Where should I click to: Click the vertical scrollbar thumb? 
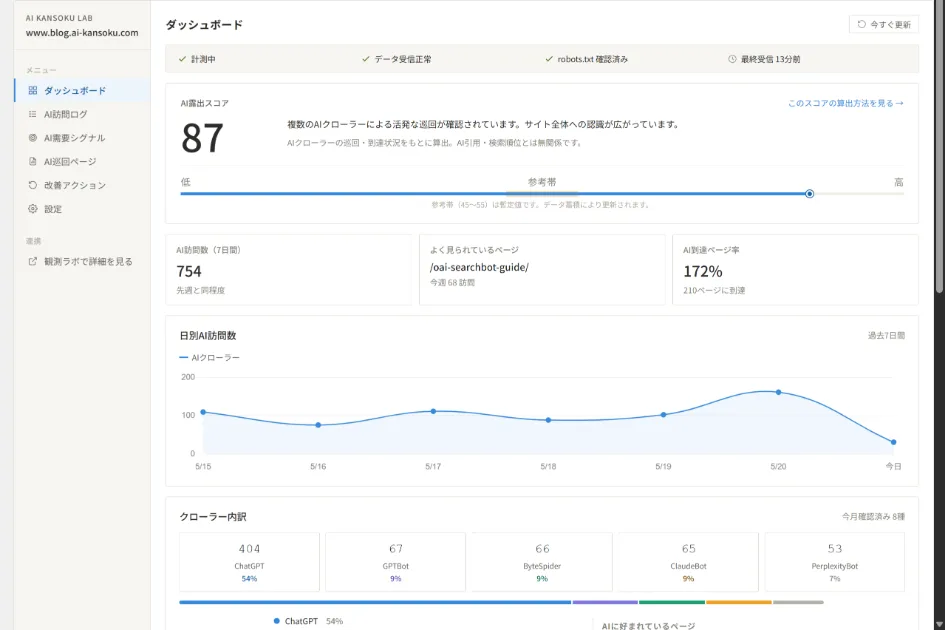[940, 148]
